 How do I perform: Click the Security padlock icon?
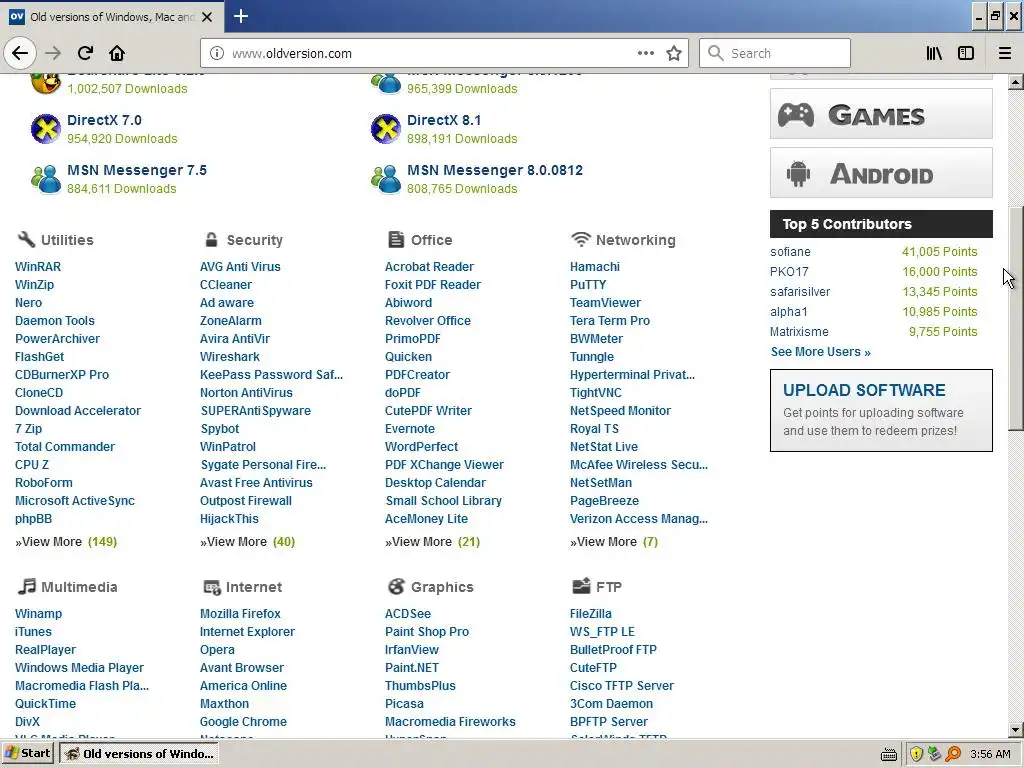click(211, 240)
